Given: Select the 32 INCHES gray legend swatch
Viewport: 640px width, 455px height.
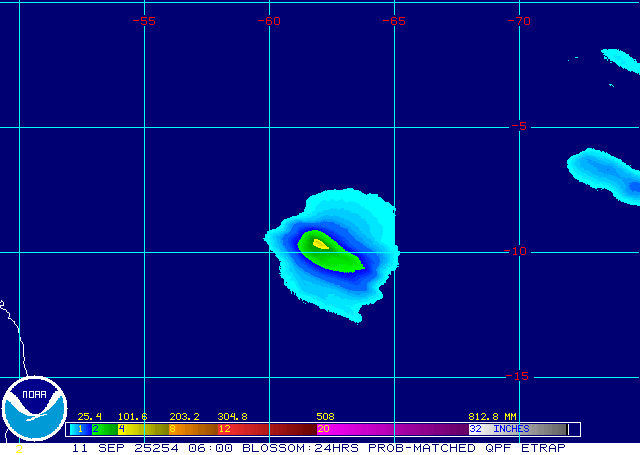Looking at the screenshot, I should coord(520,429).
